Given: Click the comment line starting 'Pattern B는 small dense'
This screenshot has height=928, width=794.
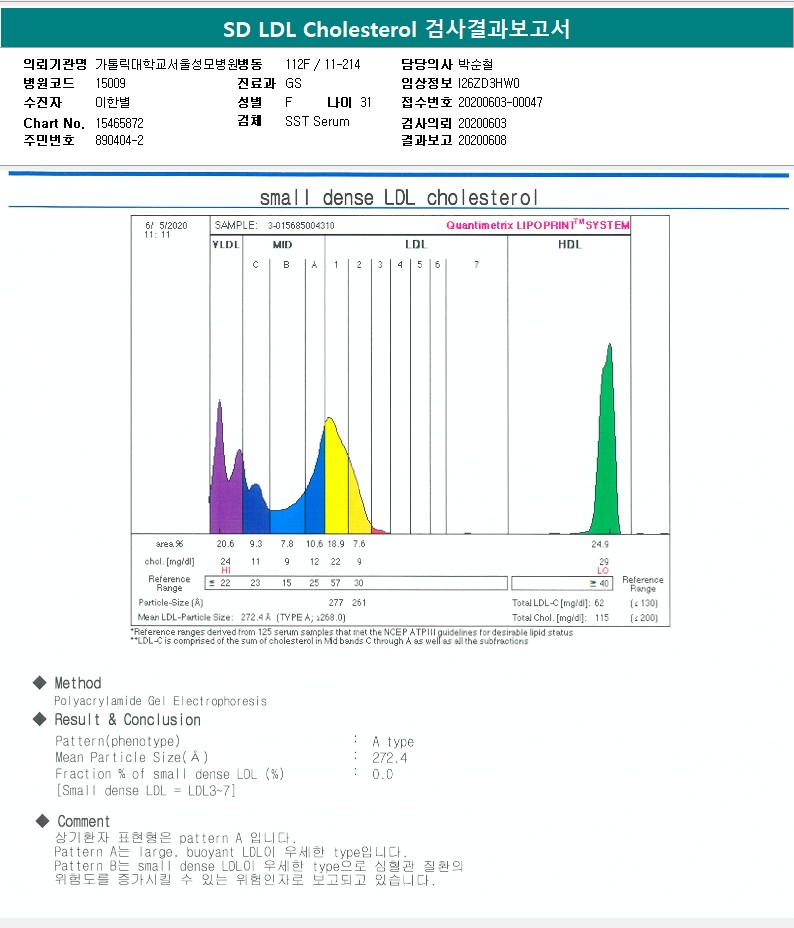Looking at the screenshot, I should (259, 866).
